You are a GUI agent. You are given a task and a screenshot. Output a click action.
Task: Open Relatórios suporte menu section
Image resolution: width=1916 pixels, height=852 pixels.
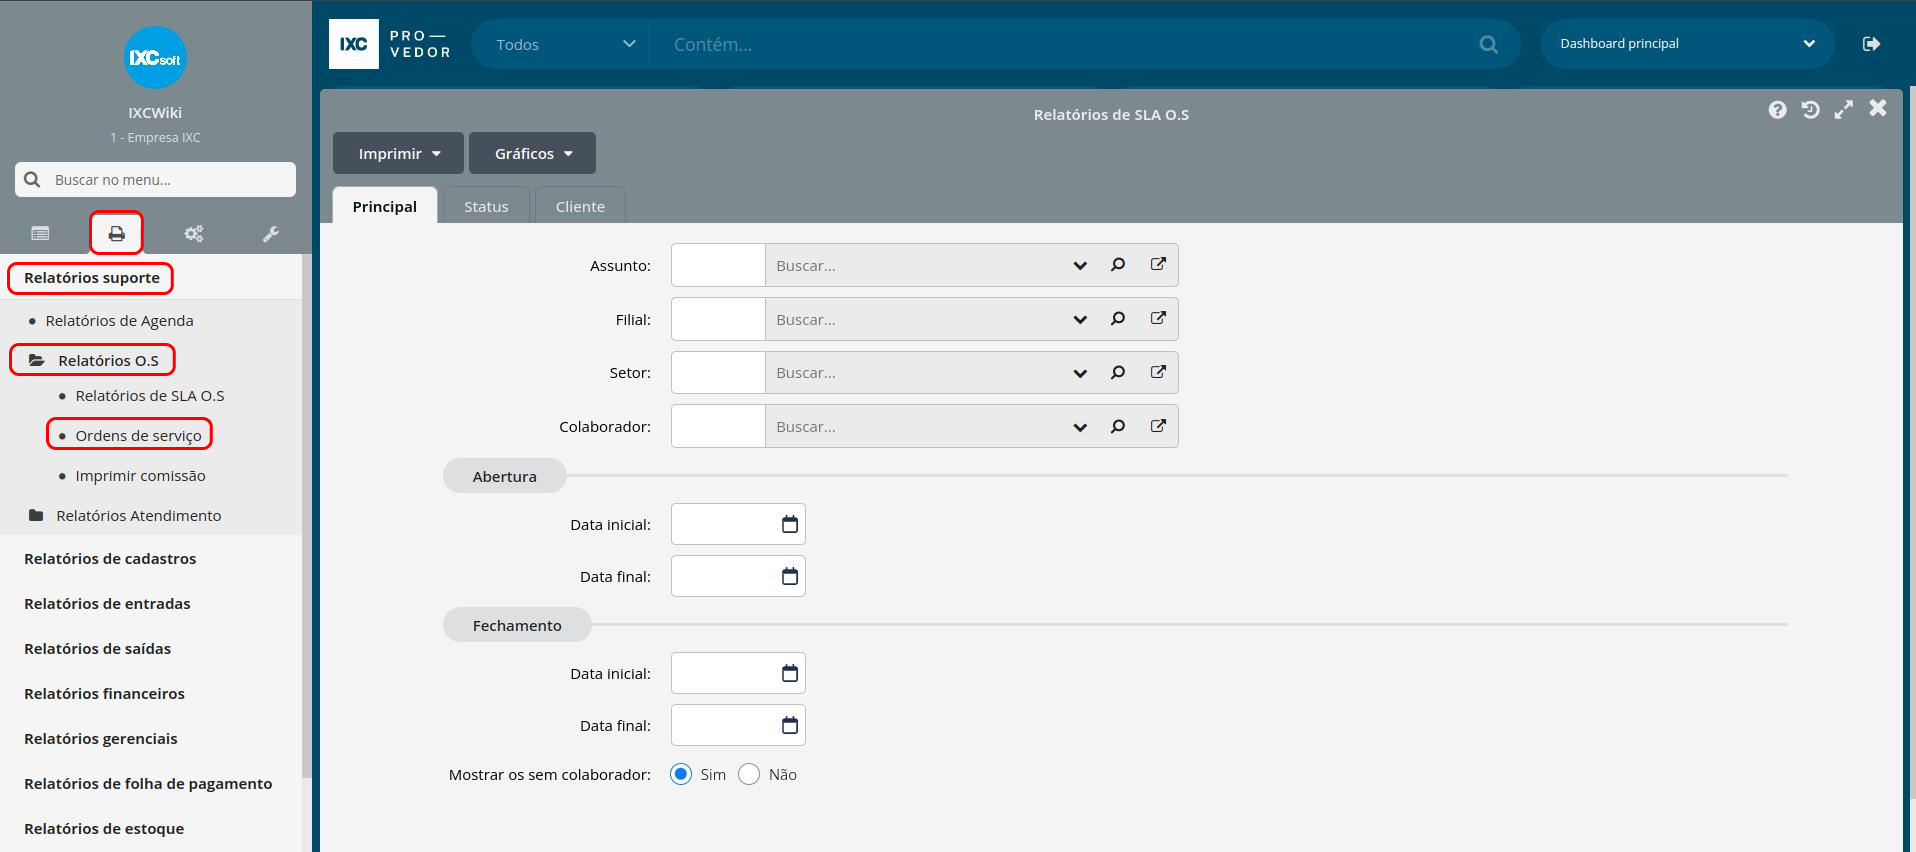pyautogui.click(x=91, y=278)
